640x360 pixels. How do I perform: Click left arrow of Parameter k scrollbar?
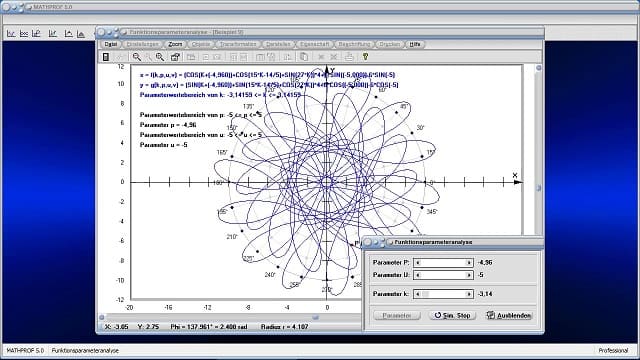[418, 294]
